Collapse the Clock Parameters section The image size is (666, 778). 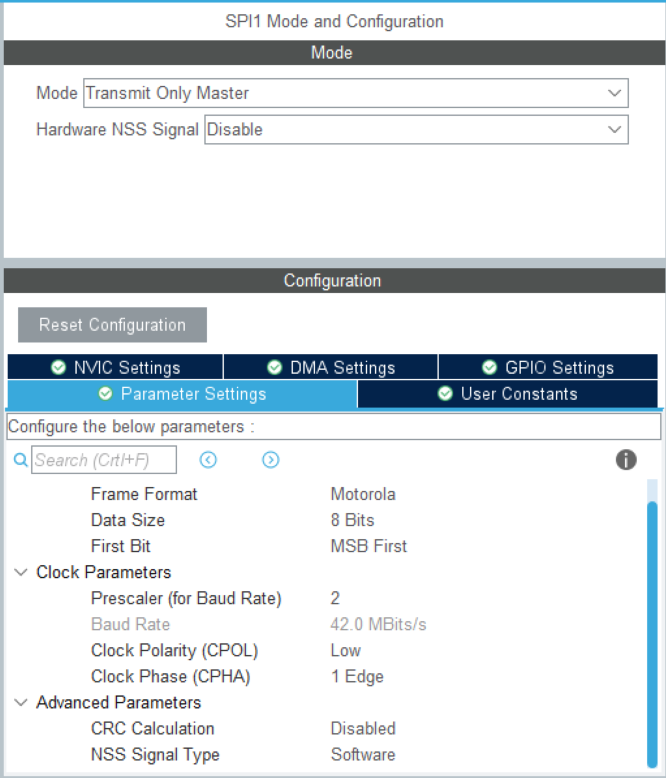pyautogui.click(x=21, y=573)
